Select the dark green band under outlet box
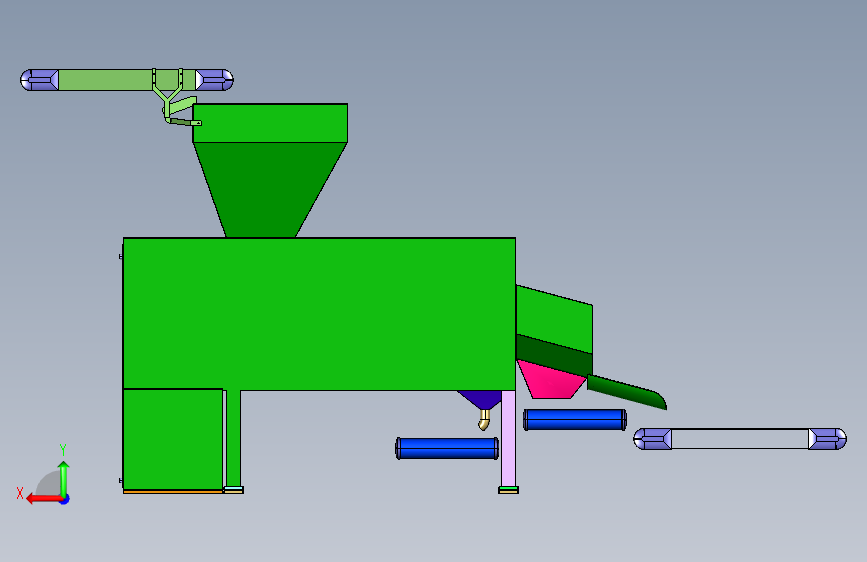867x562 pixels. point(554,354)
